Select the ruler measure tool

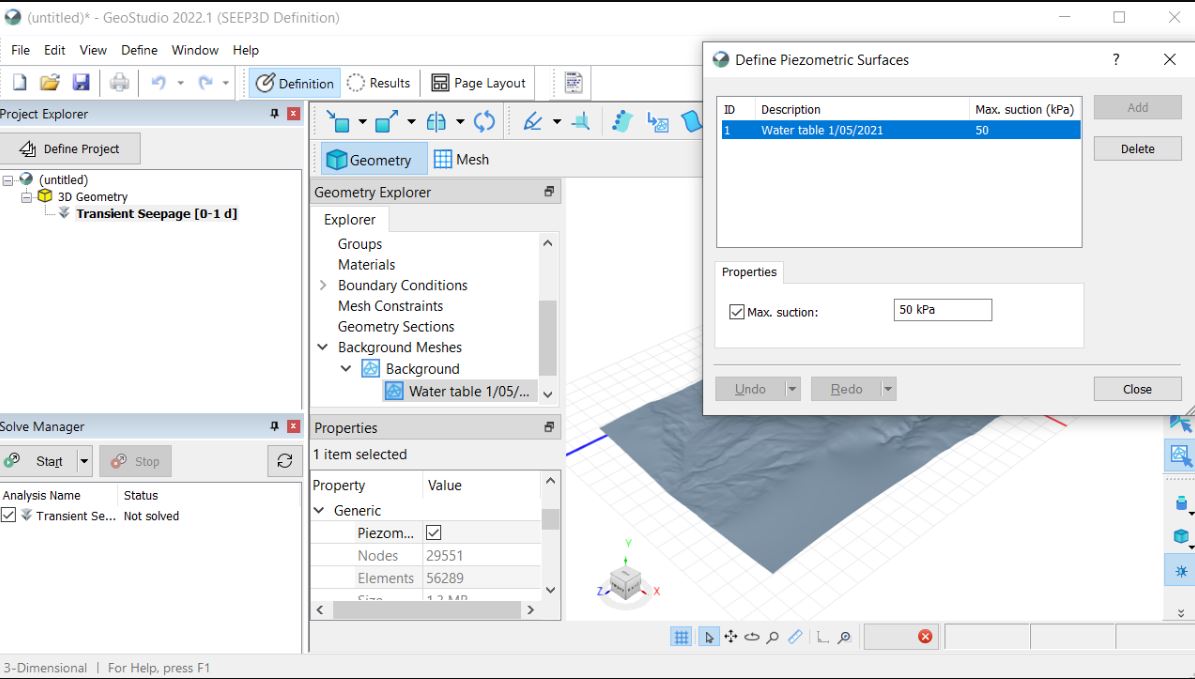pos(794,637)
